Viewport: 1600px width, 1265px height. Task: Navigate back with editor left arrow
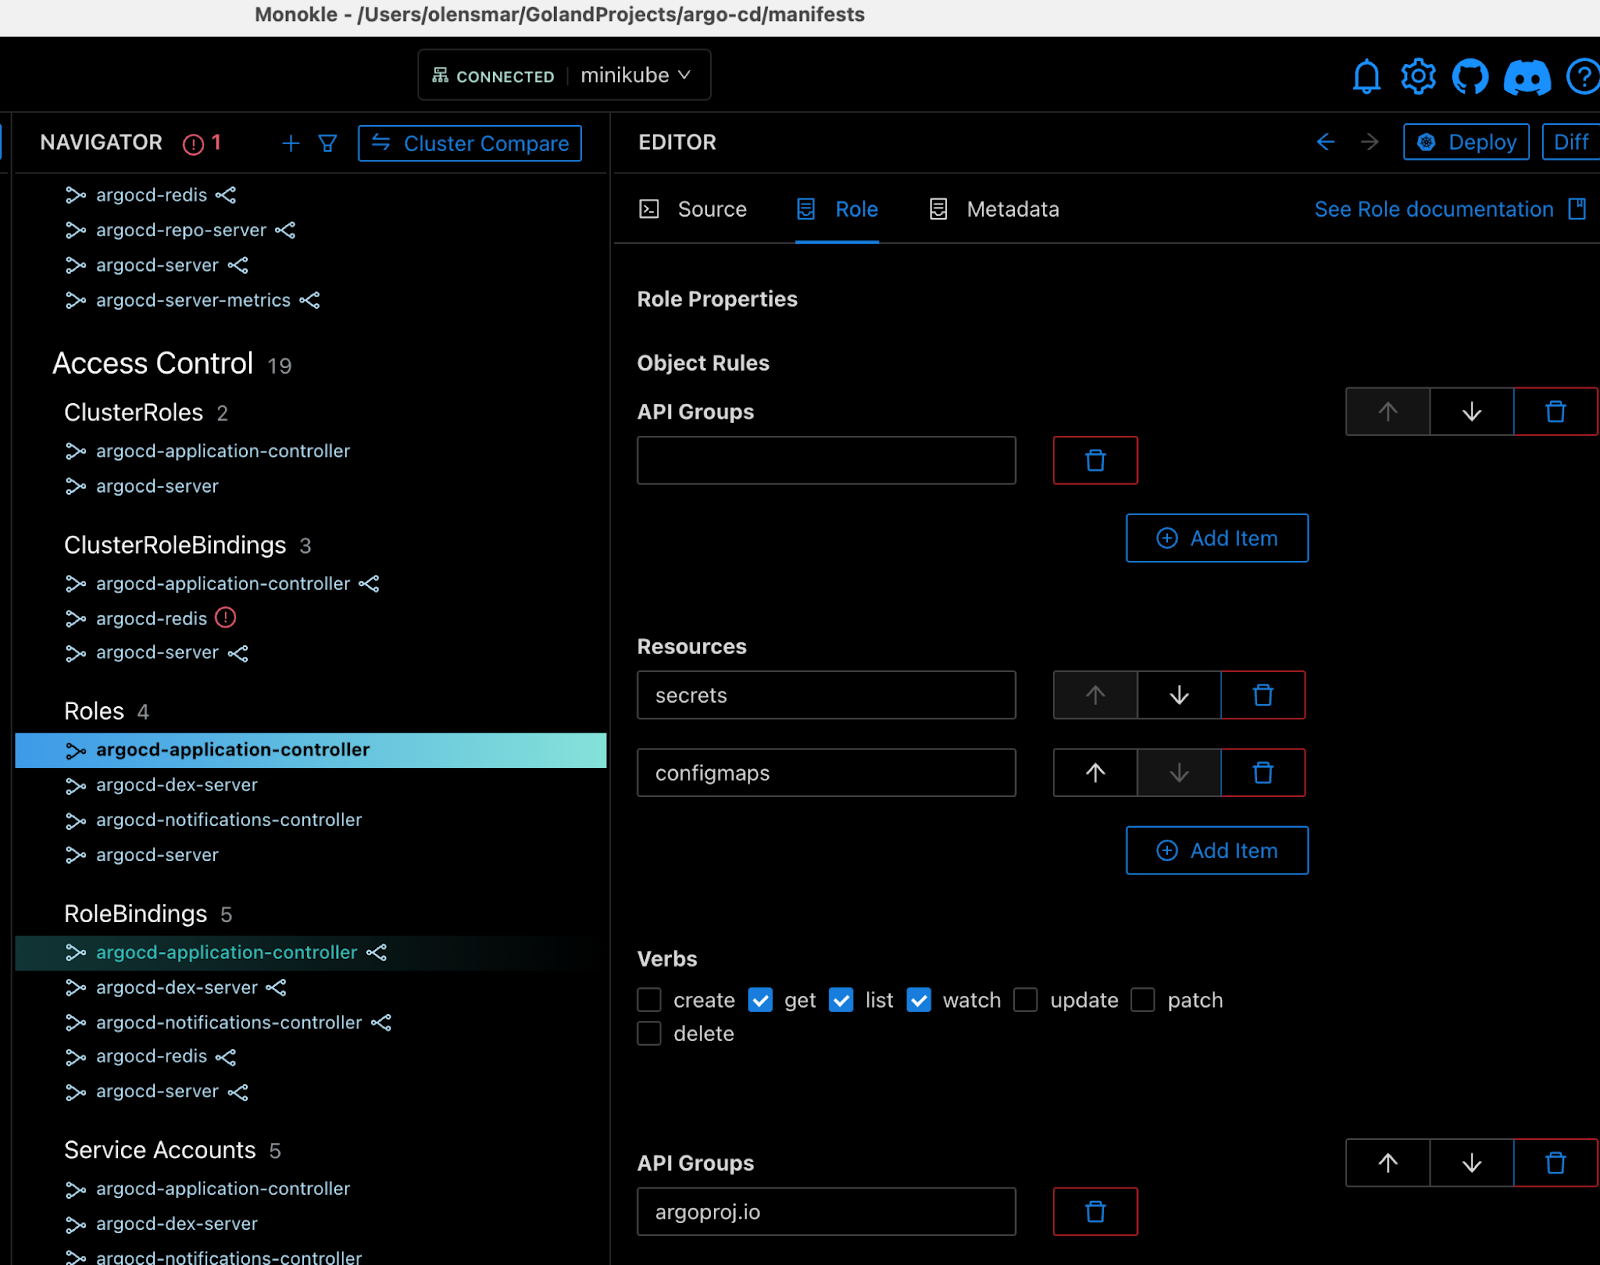1326,142
